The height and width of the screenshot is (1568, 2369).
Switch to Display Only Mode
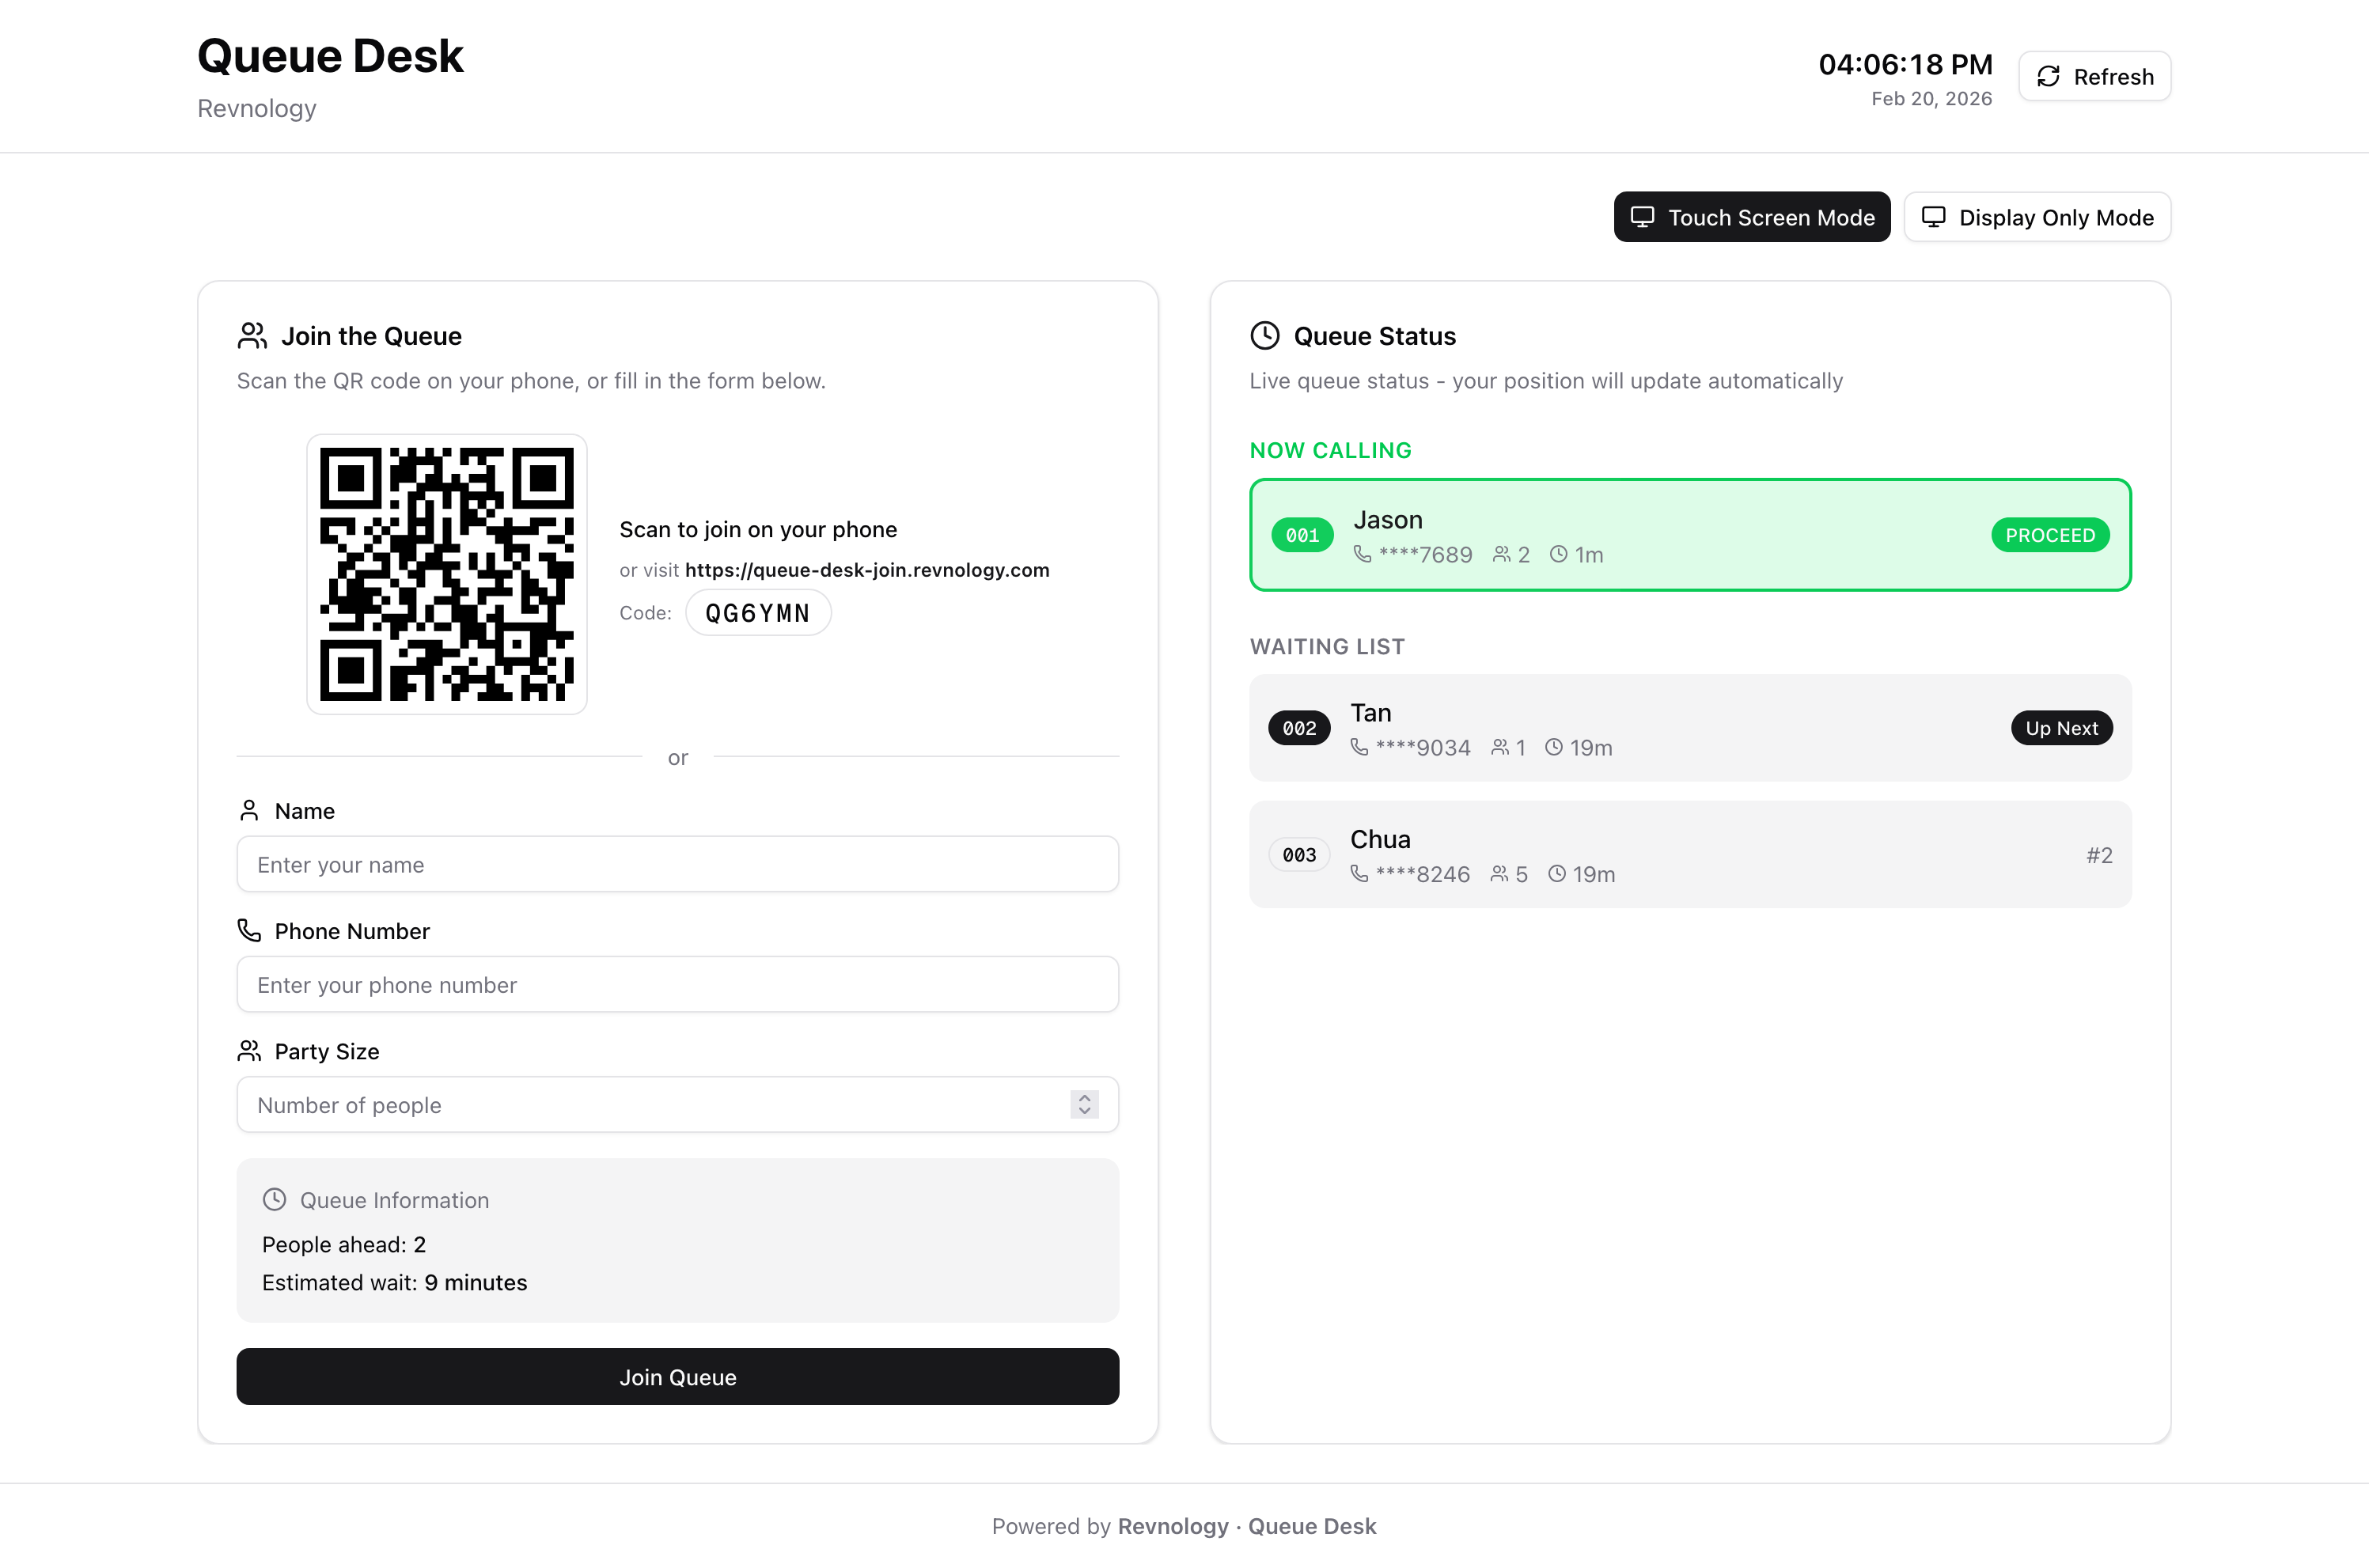2036,217
